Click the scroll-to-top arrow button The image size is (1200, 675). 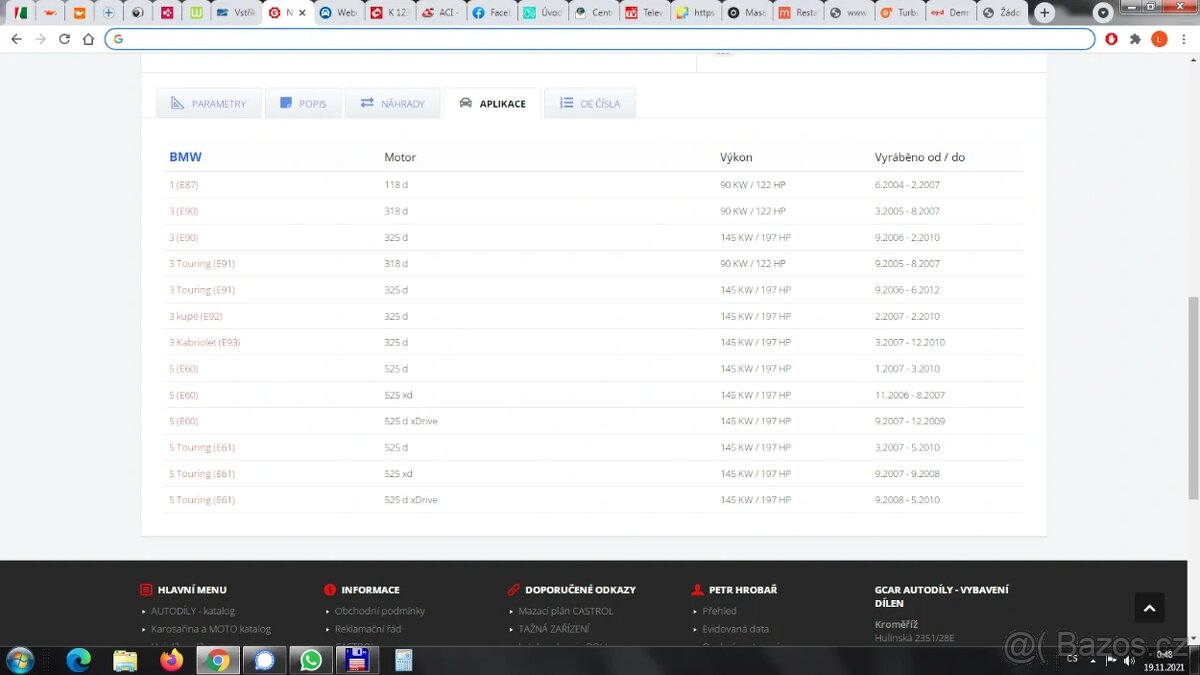(x=1149, y=607)
